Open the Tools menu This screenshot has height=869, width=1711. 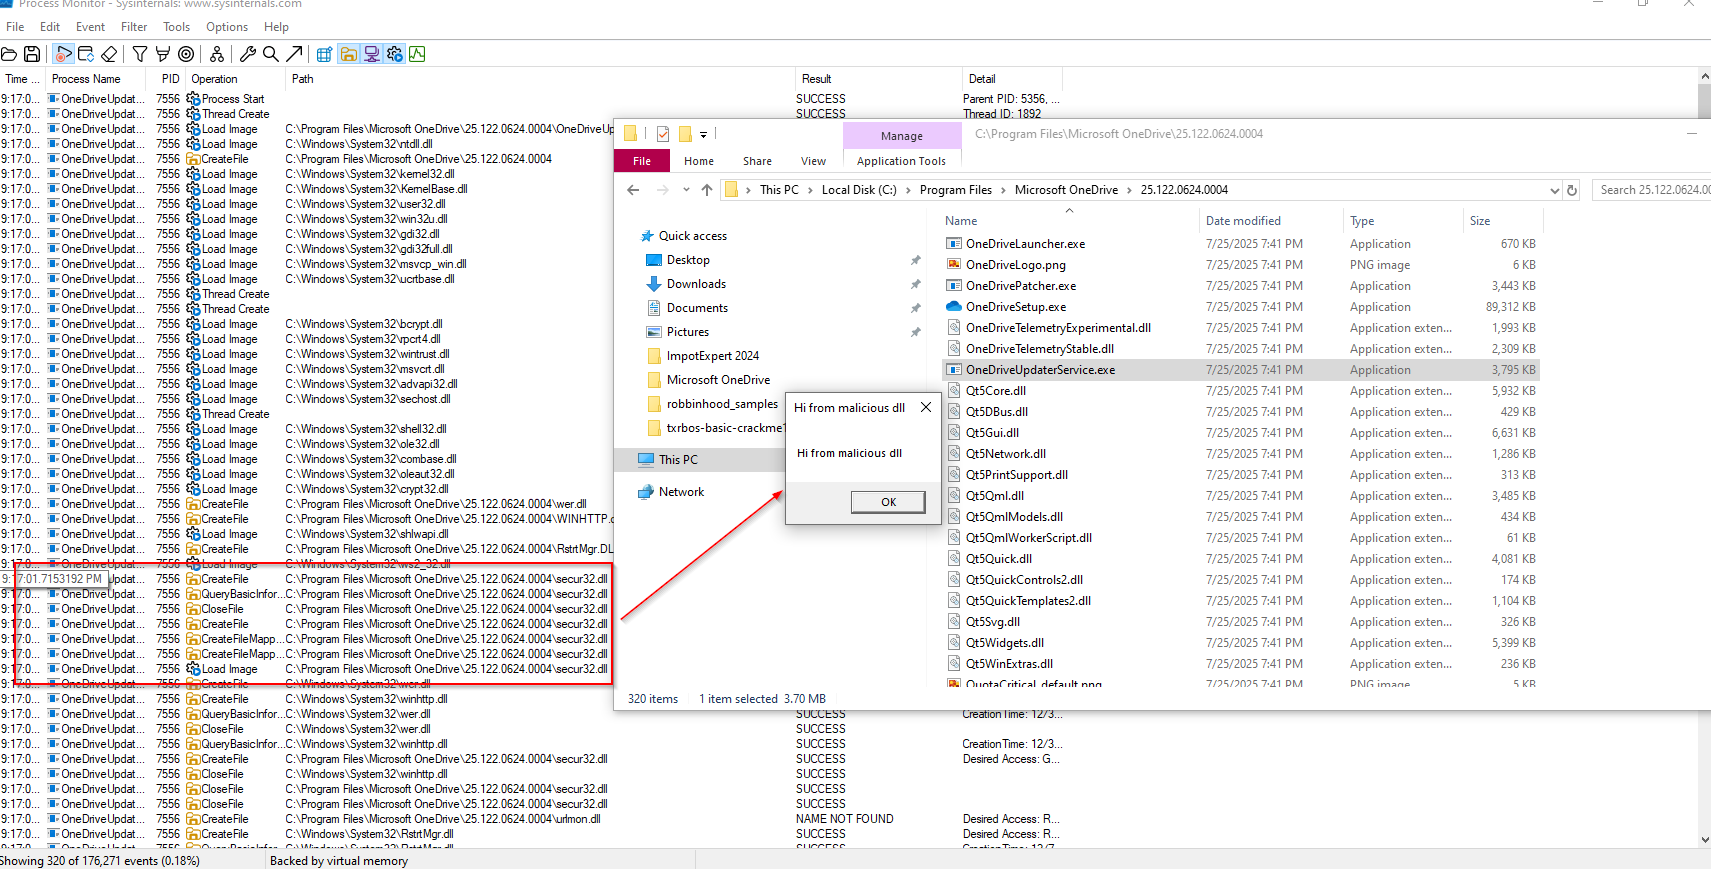point(177,27)
